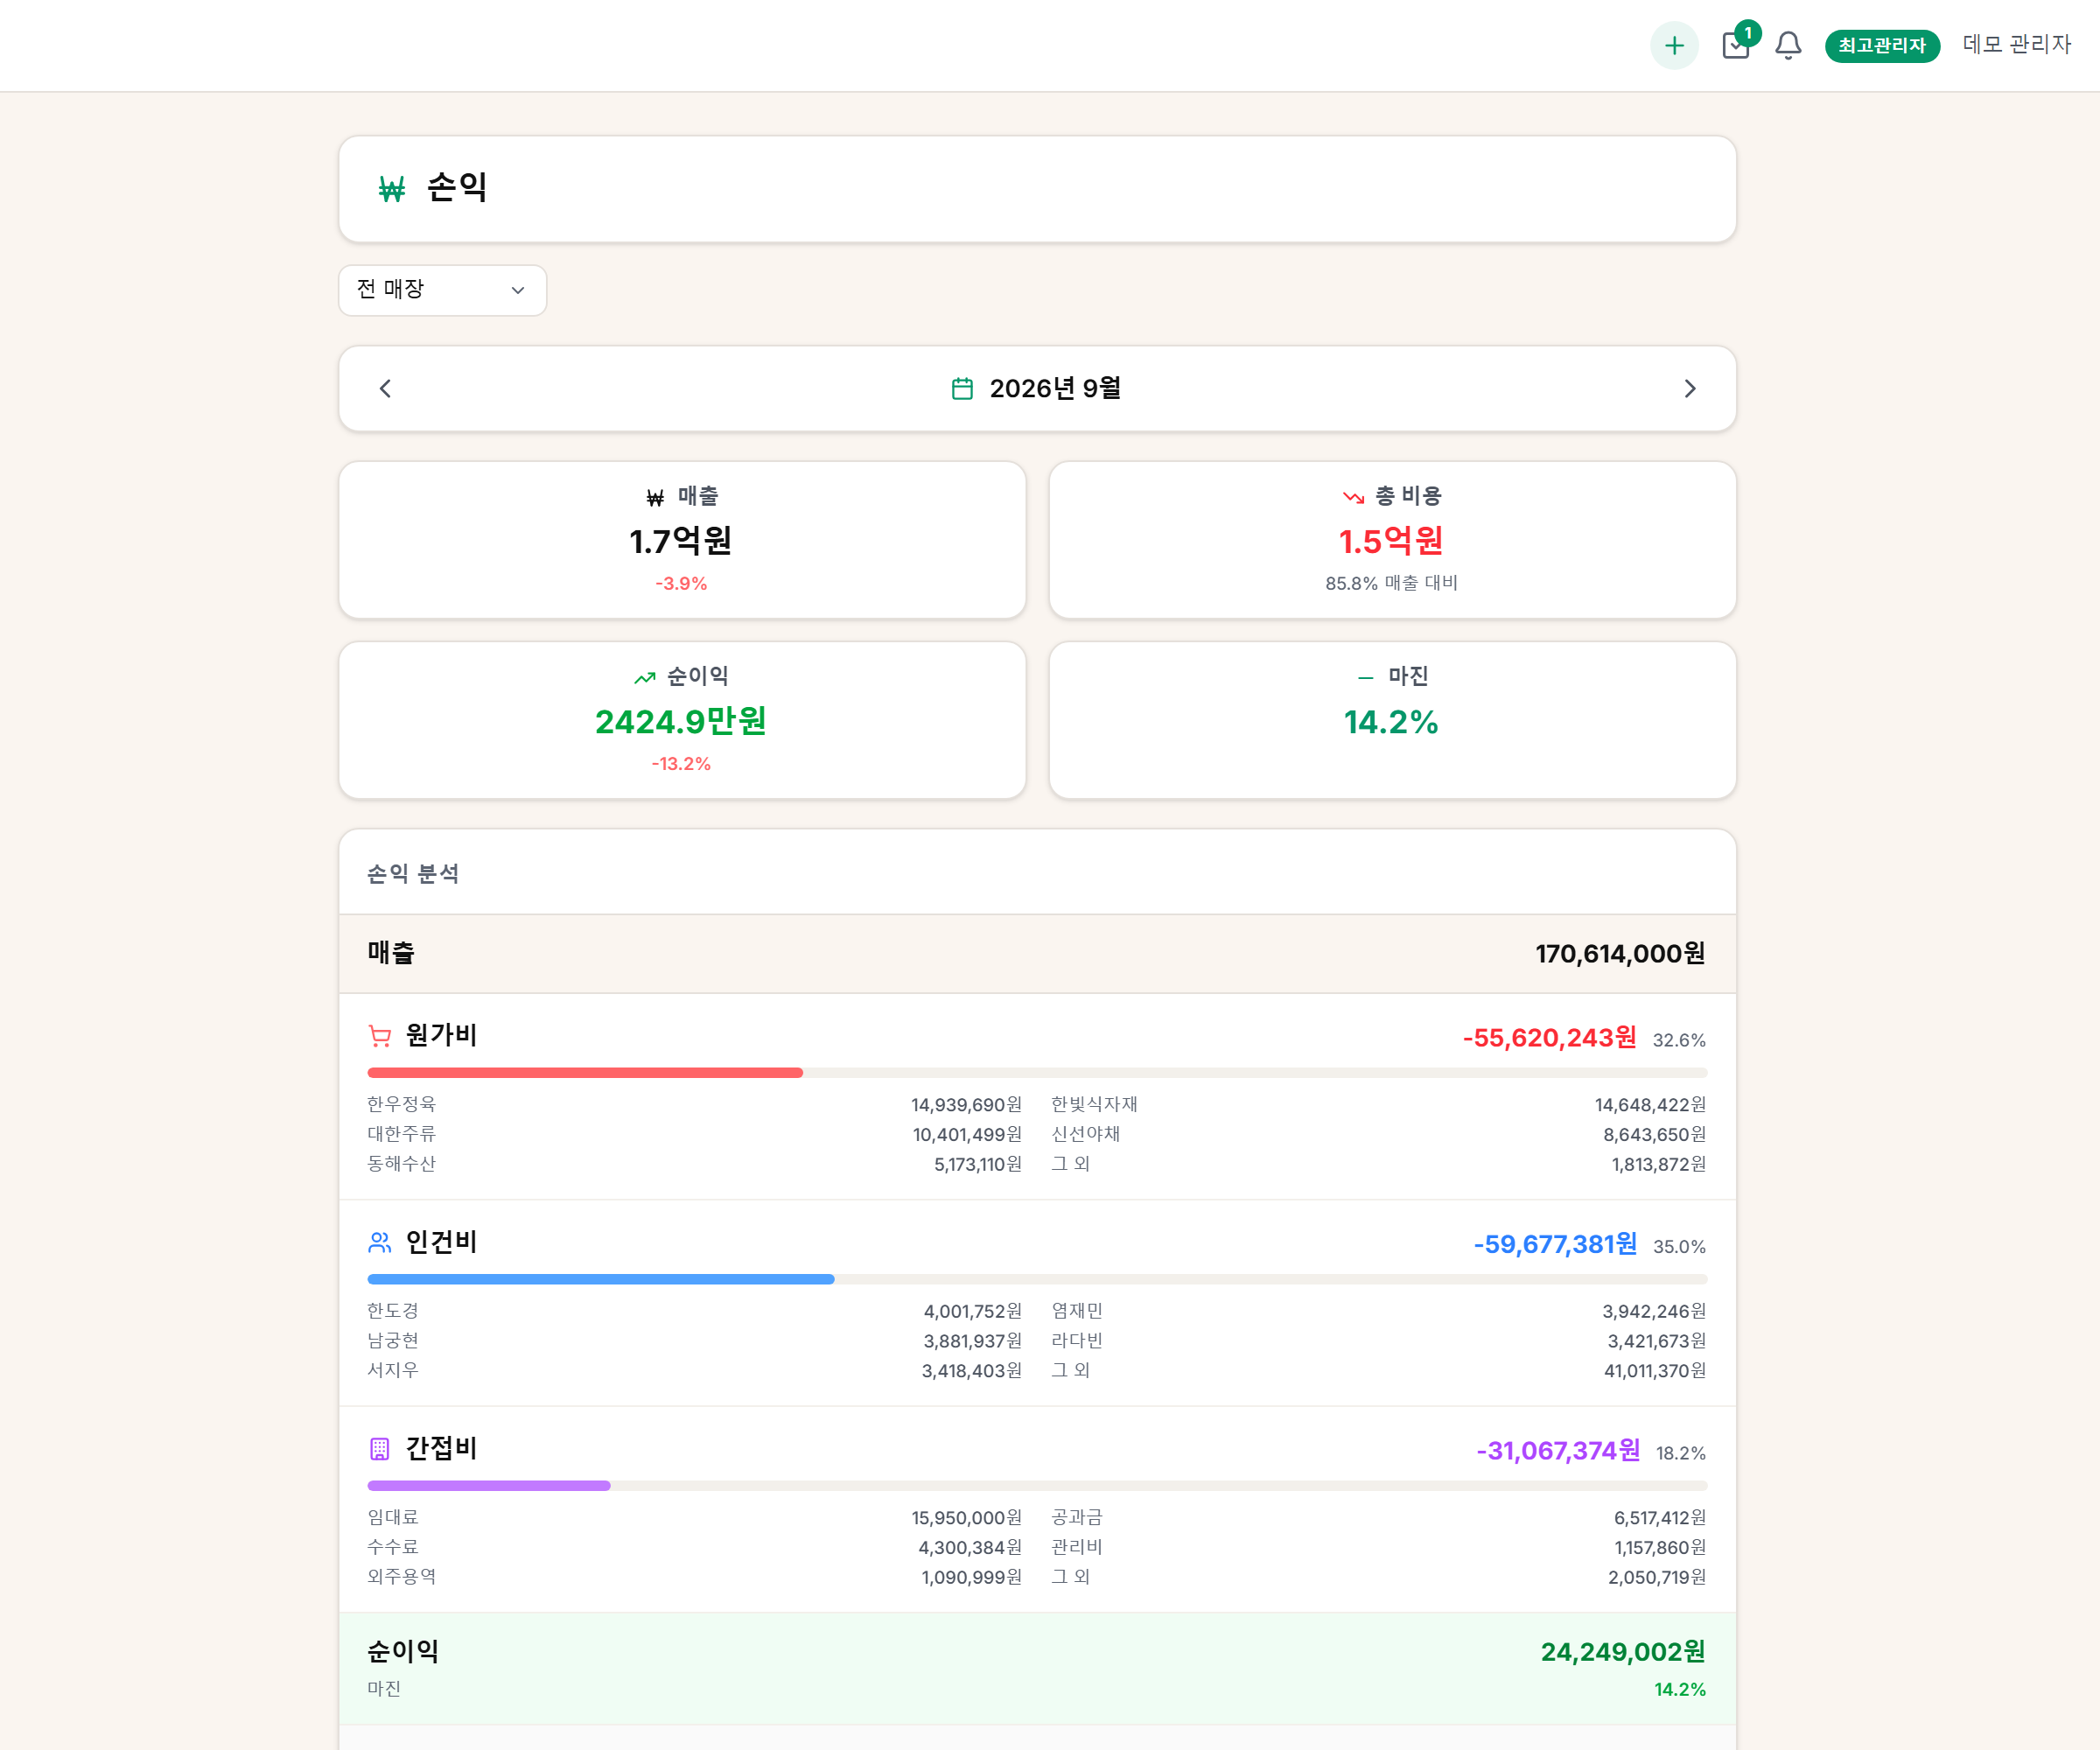
Task: Click the building icon next to 간접비
Action: point(380,1449)
